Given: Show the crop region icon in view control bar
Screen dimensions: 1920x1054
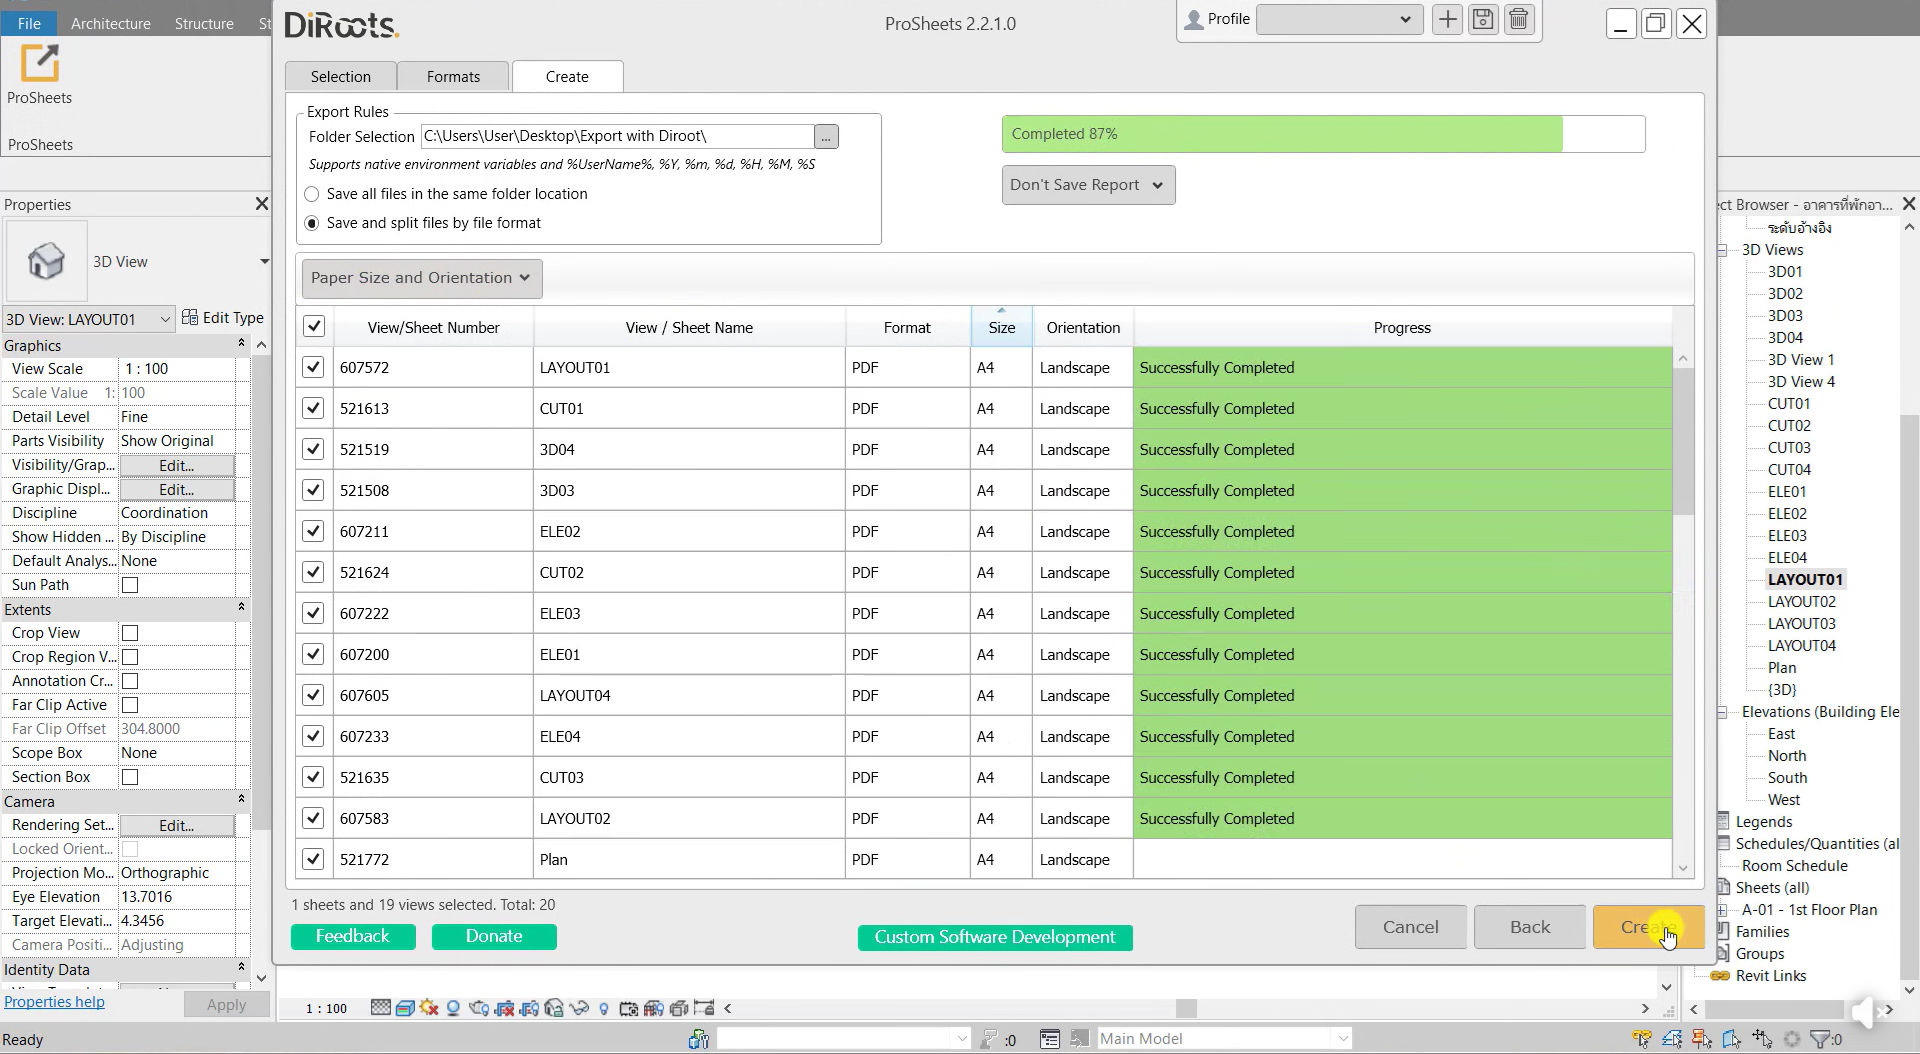Looking at the screenshot, I should [529, 1008].
